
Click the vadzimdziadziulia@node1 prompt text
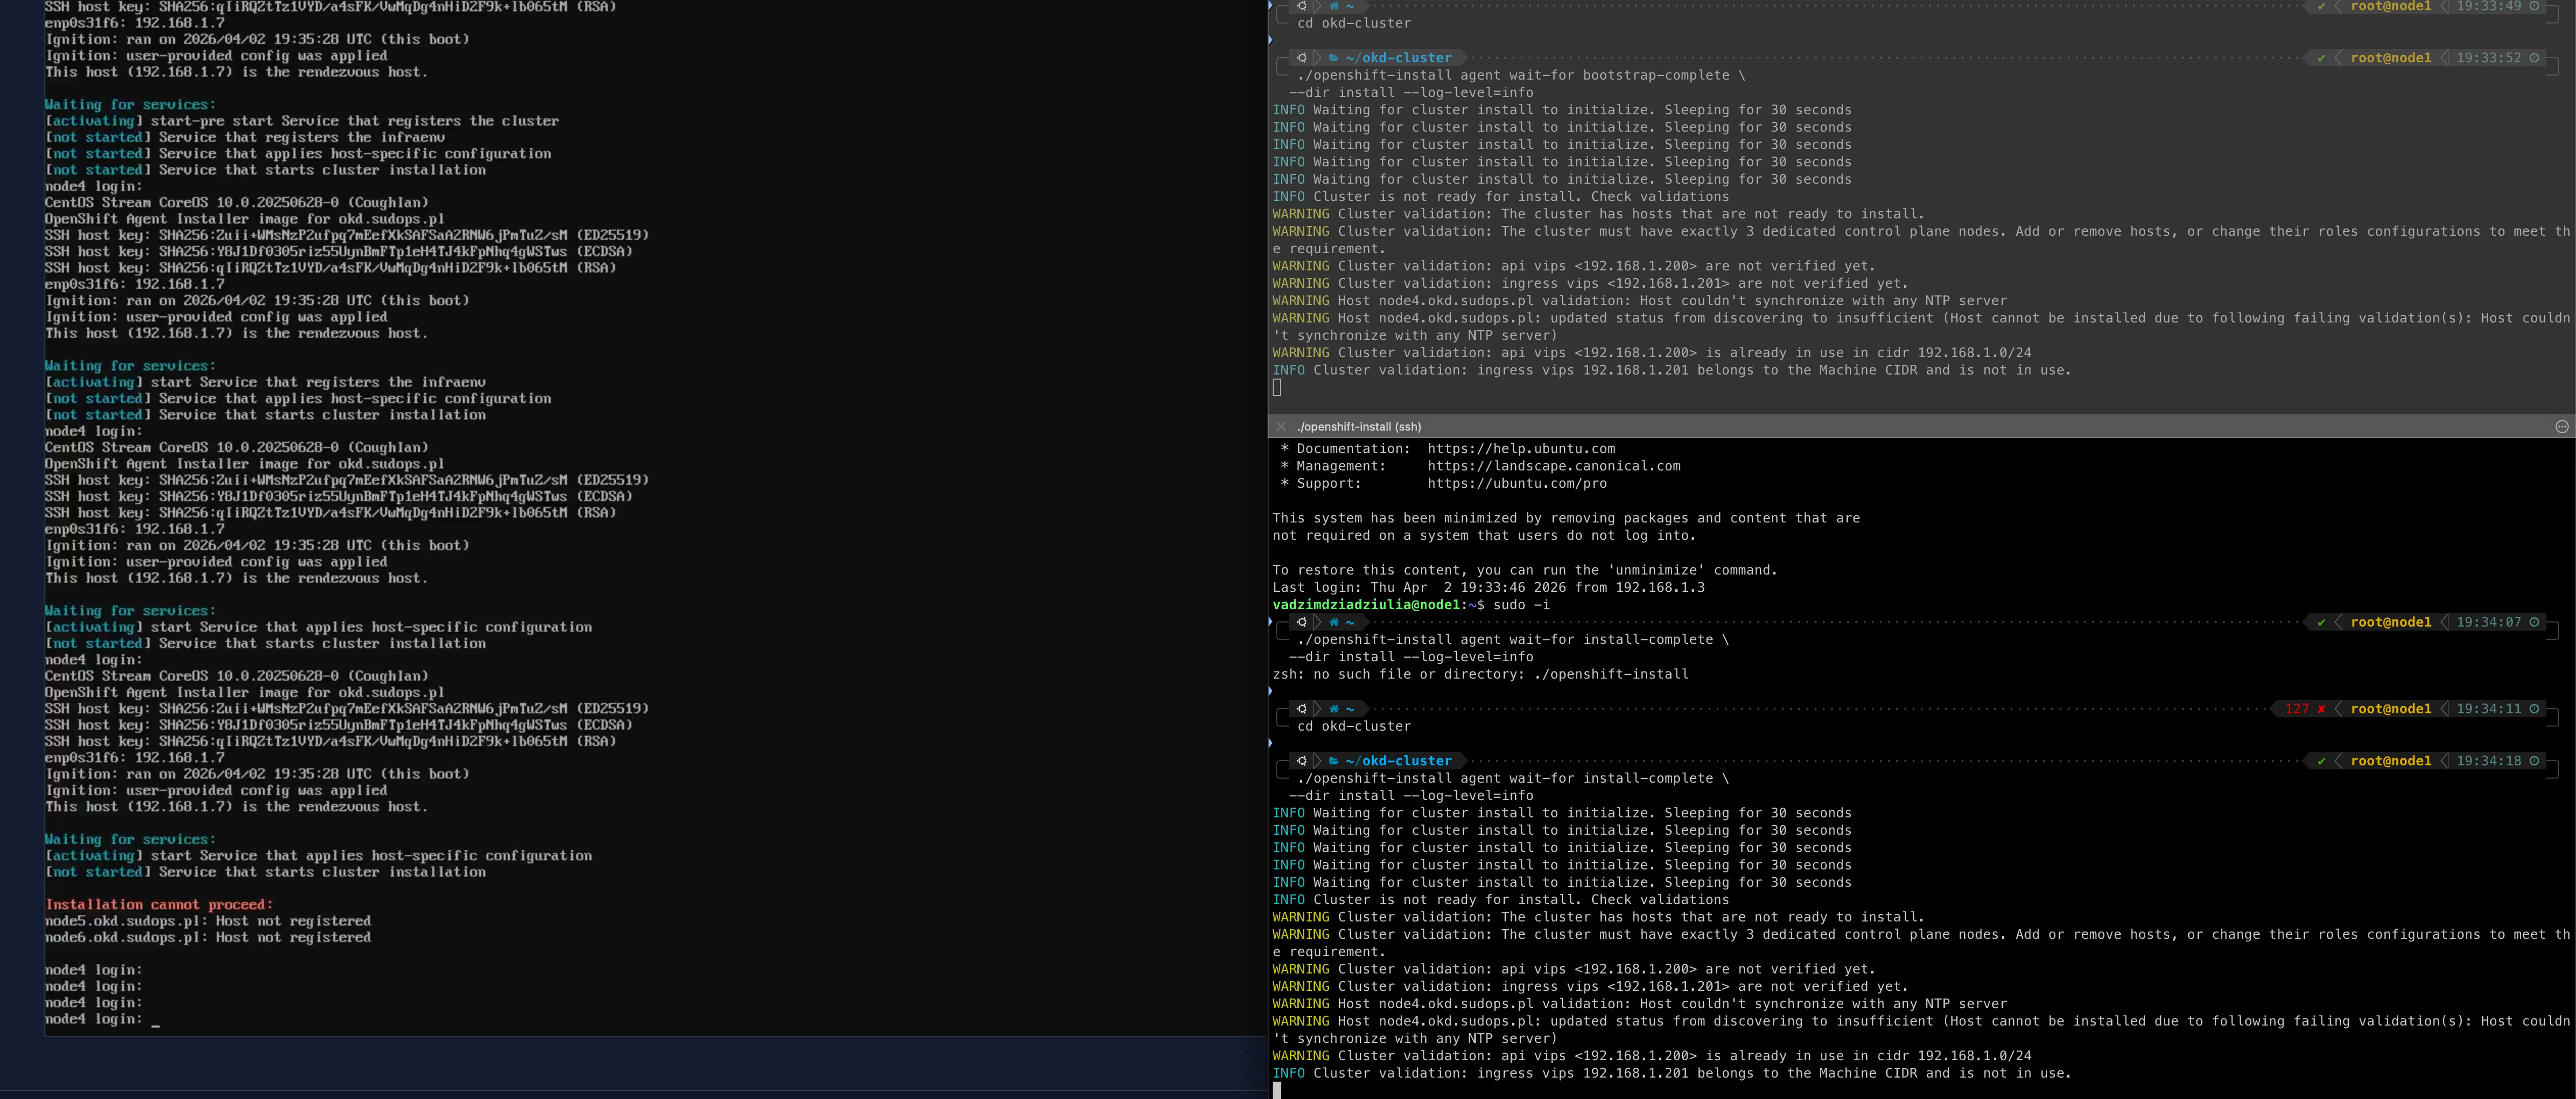(x=1366, y=605)
